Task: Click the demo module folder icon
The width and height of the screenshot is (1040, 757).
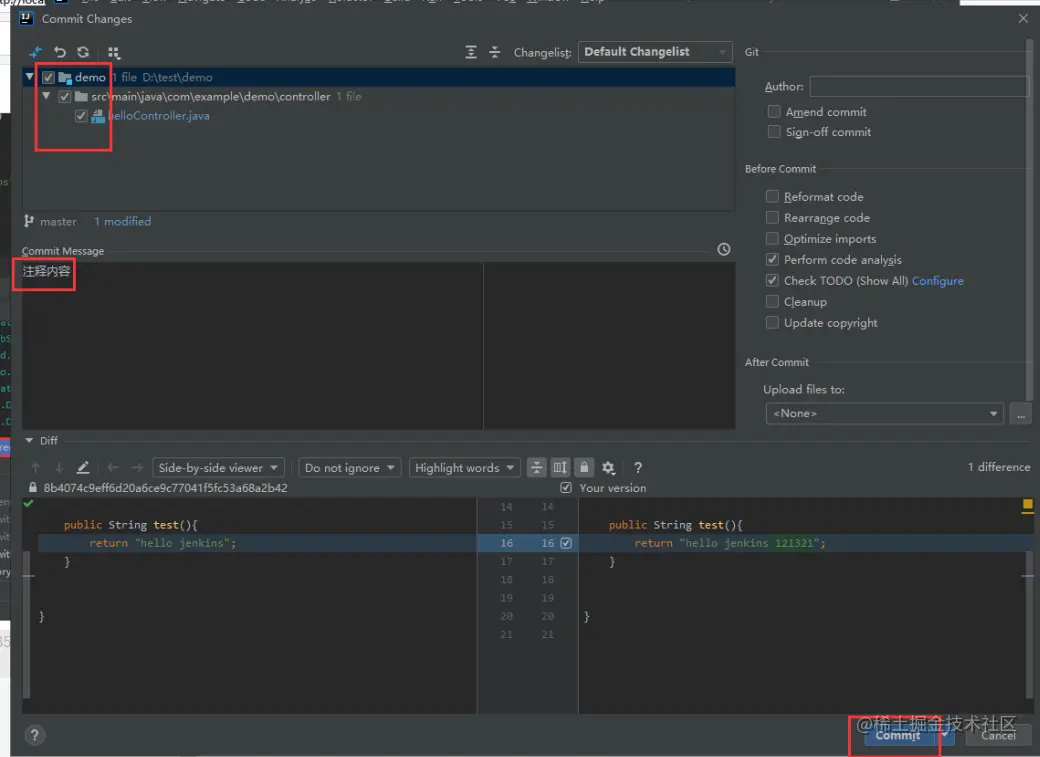Action: coord(65,78)
